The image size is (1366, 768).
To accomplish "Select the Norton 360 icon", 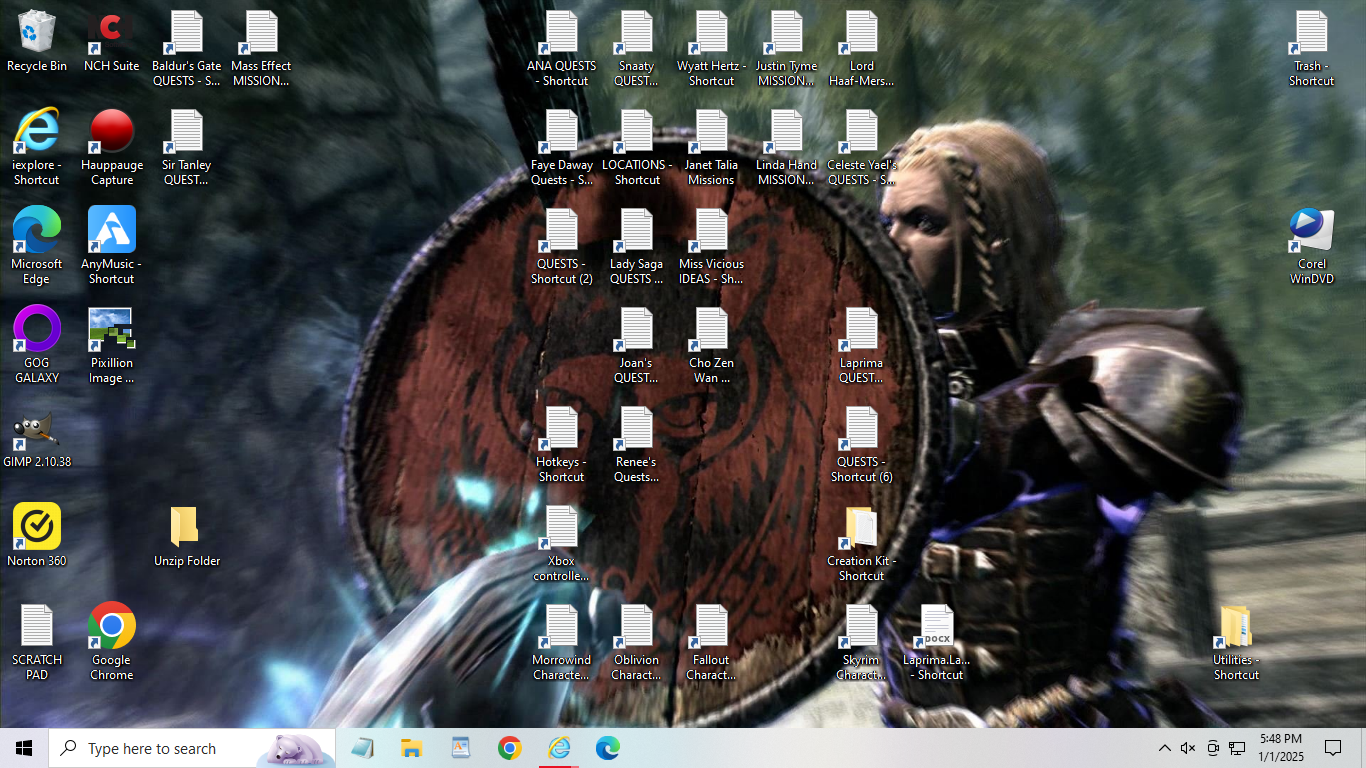I will coord(37,535).
